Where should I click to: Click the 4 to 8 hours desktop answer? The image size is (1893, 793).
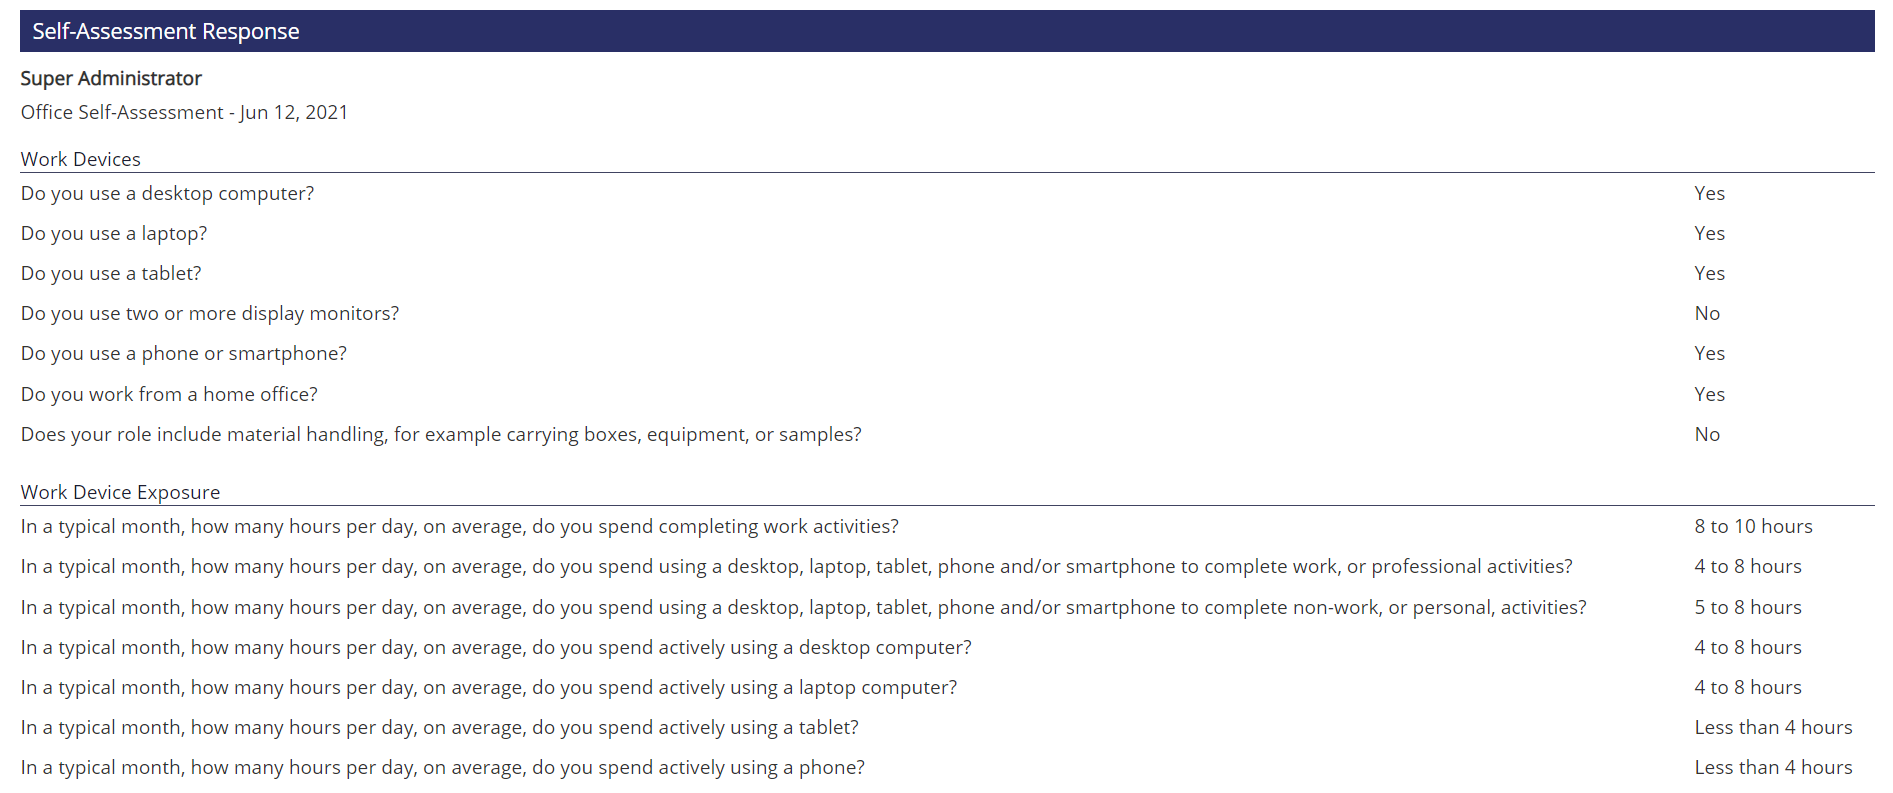[1748, 647]
